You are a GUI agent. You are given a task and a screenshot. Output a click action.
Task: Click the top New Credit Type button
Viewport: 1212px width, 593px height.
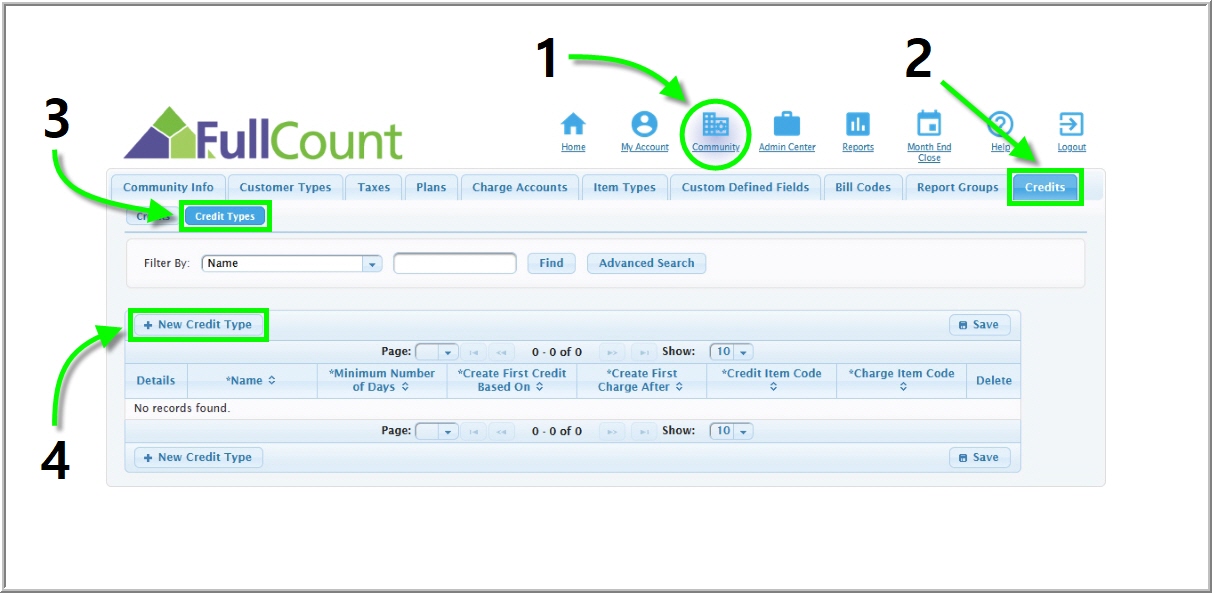click(198, 325)
